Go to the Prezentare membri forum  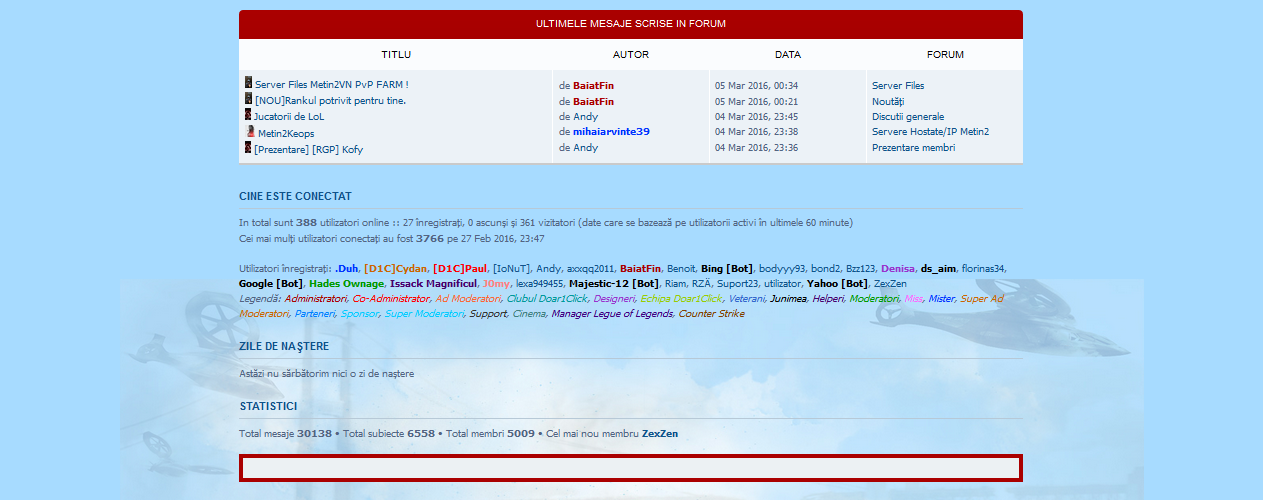coord(913,147)
